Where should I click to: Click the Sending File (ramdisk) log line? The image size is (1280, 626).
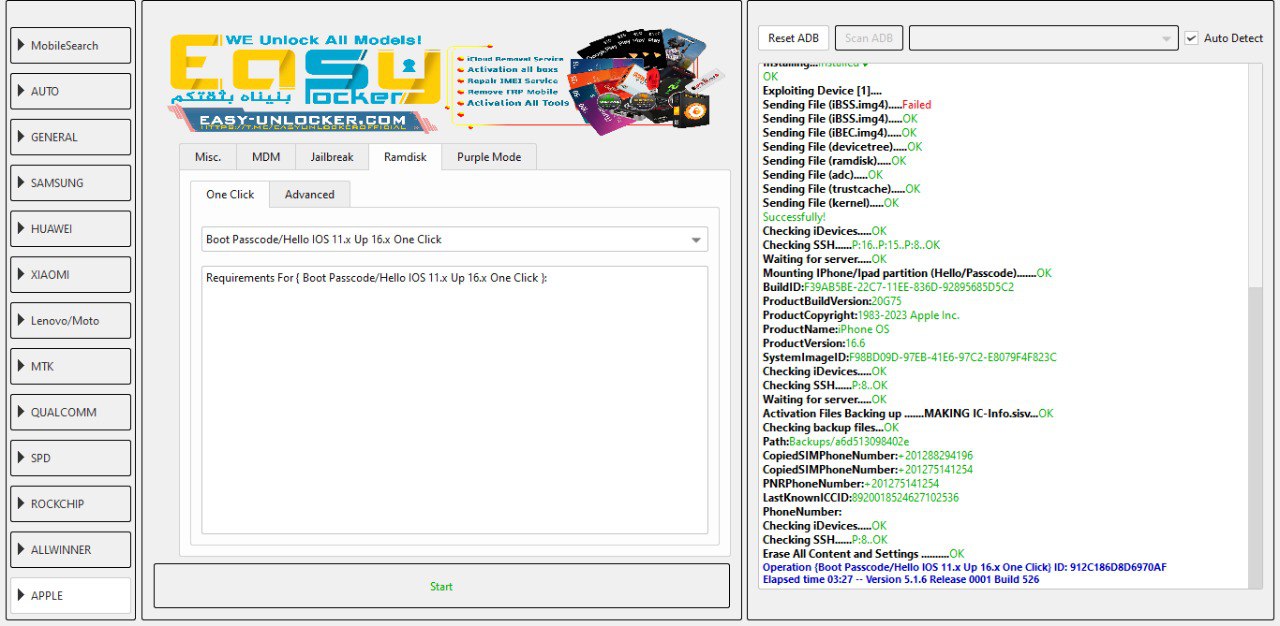835,160
